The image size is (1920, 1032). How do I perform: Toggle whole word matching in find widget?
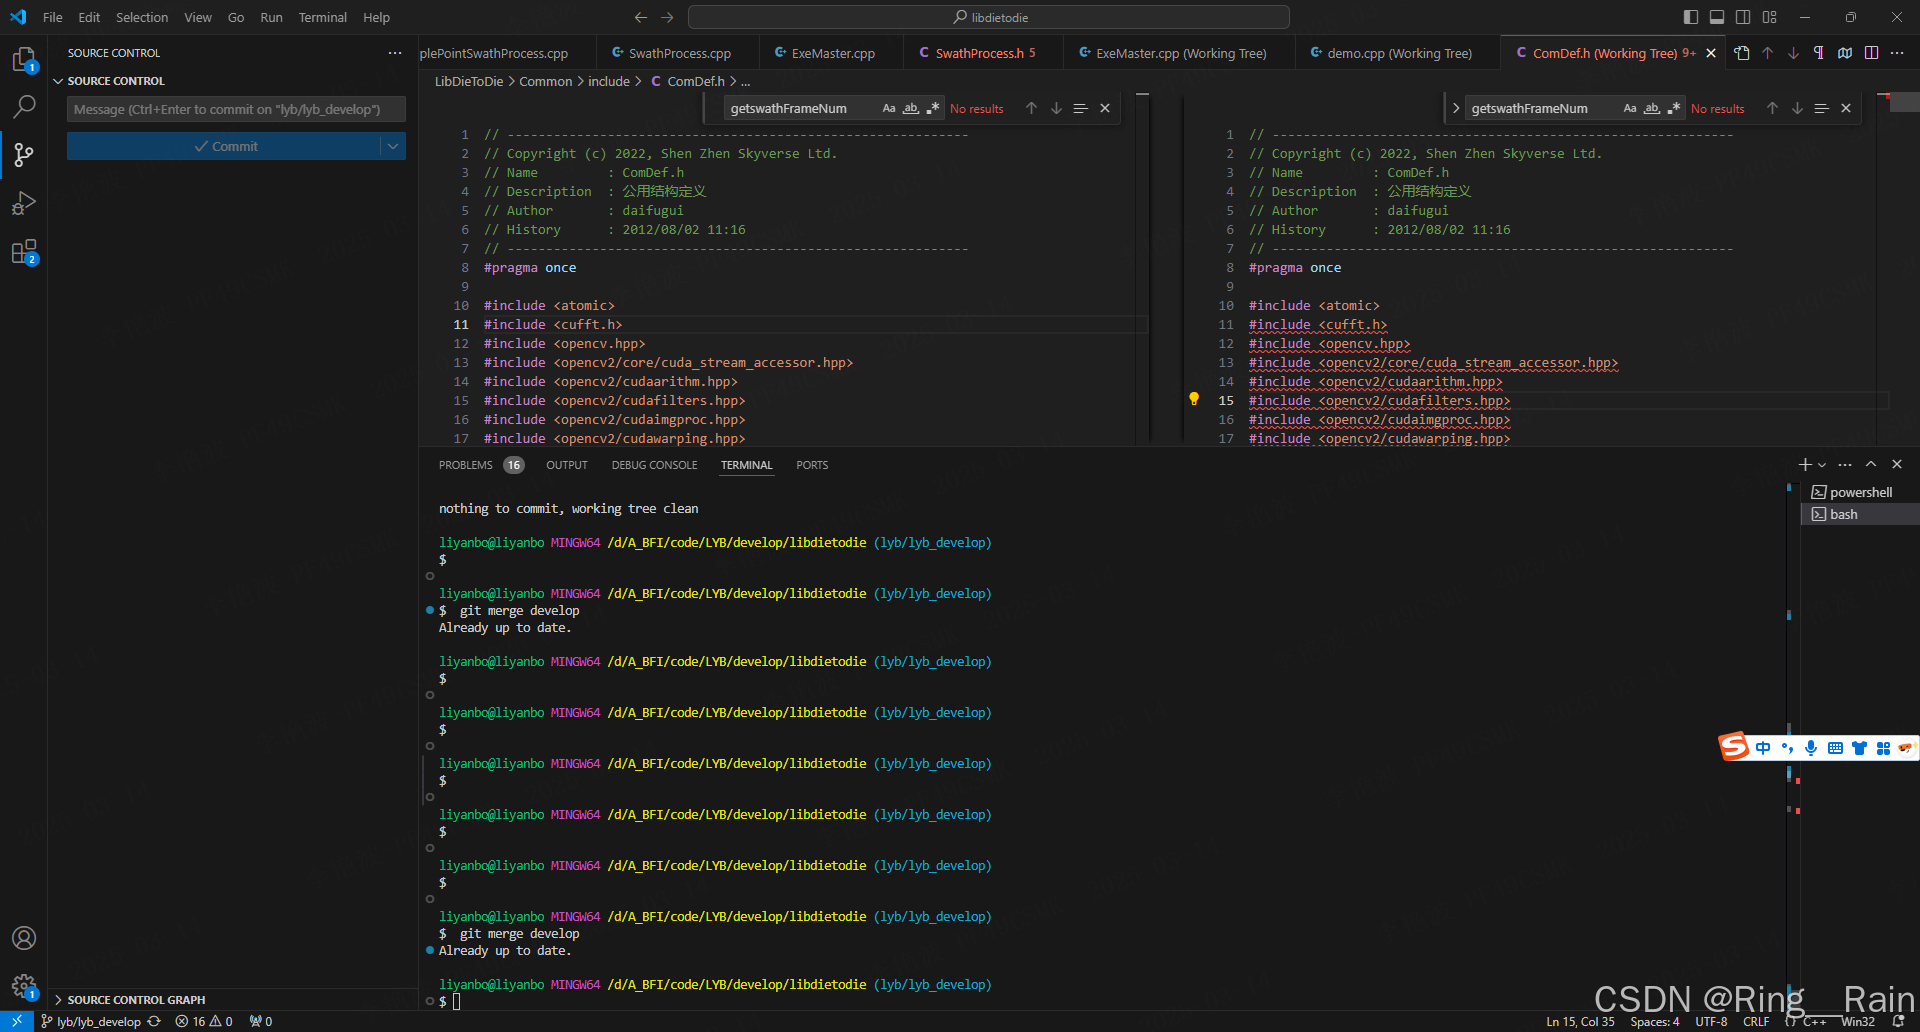tap(911, 108)
